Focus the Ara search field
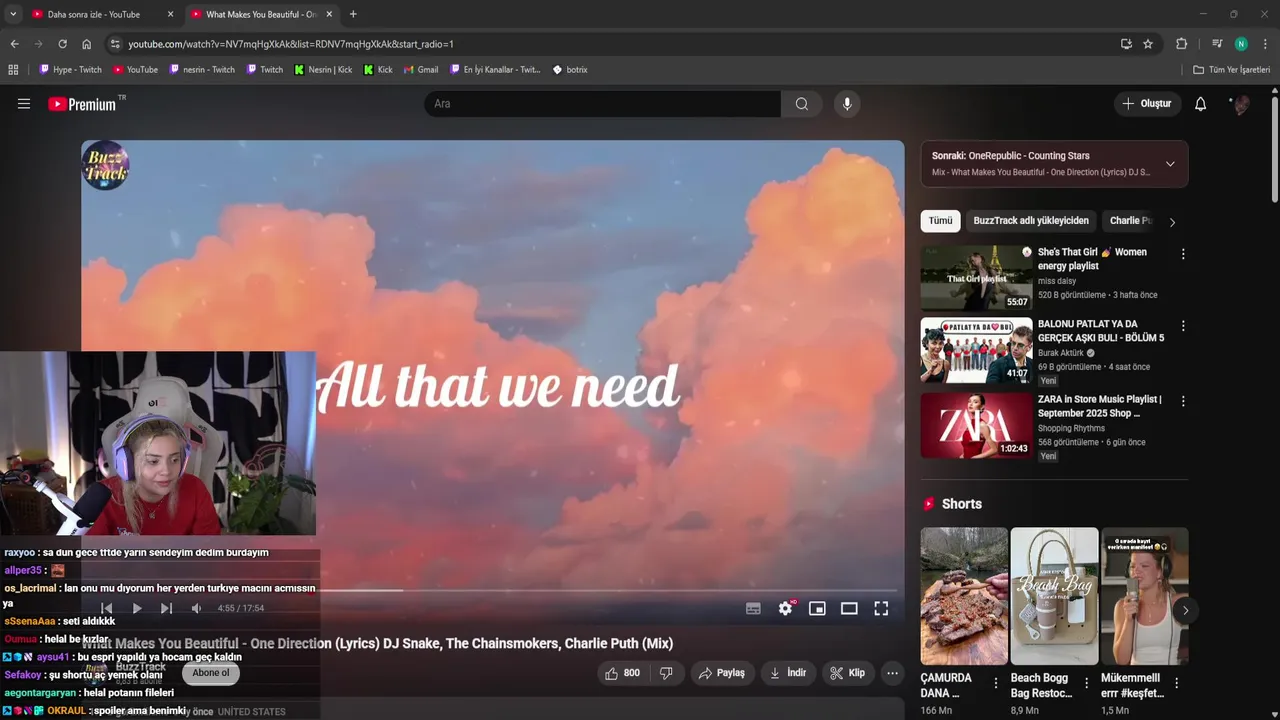 tap(602, 104)
